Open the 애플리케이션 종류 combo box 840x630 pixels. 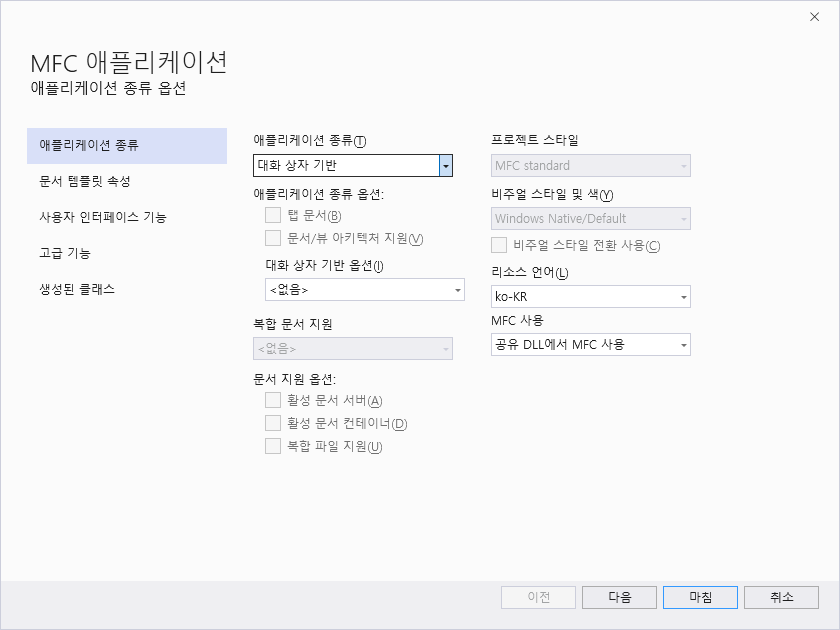[352, 166]
